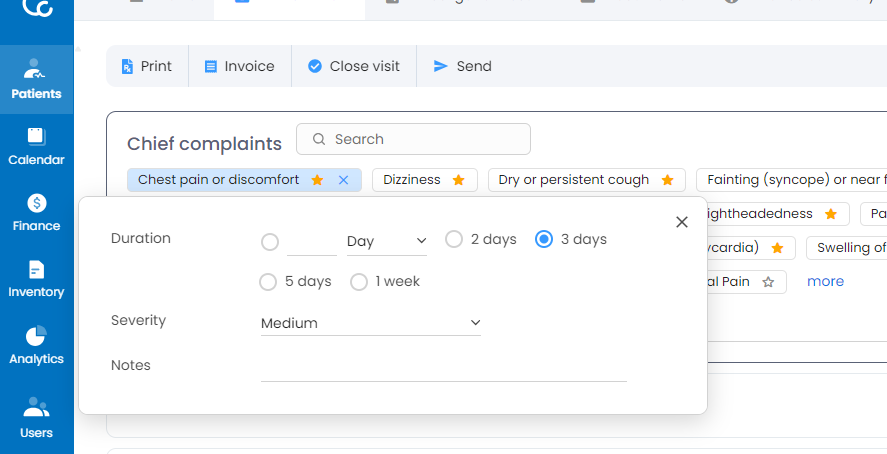Toggle favorite star on Dizziness

point(459,180)
